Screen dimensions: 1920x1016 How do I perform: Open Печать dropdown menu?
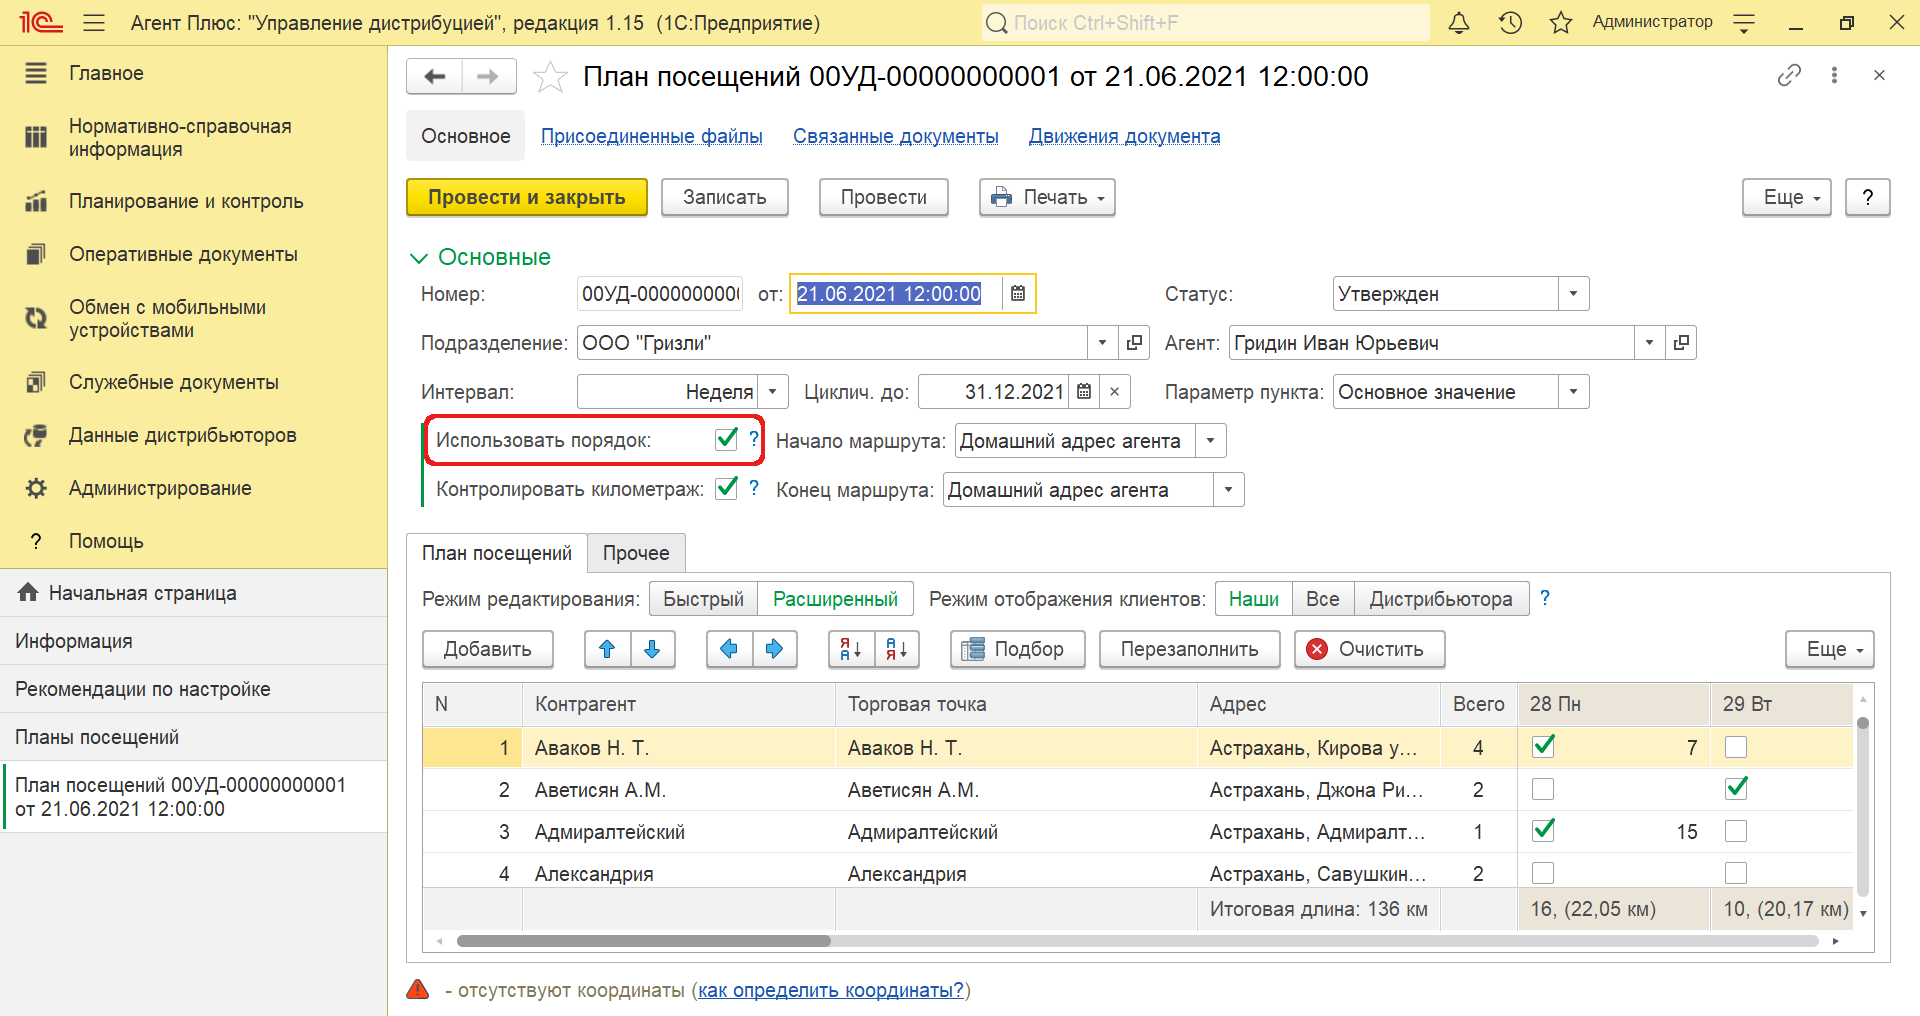[x=1047, y=197]
